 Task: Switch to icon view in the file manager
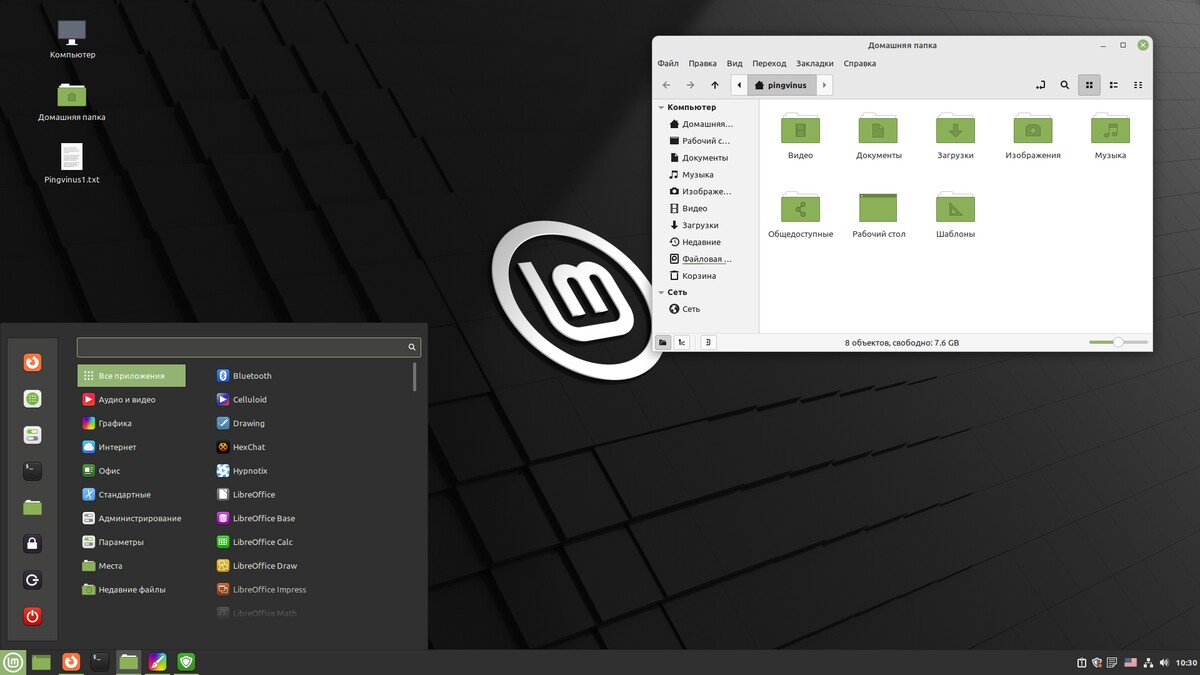pyautogui.click(x=1090, y=85)
